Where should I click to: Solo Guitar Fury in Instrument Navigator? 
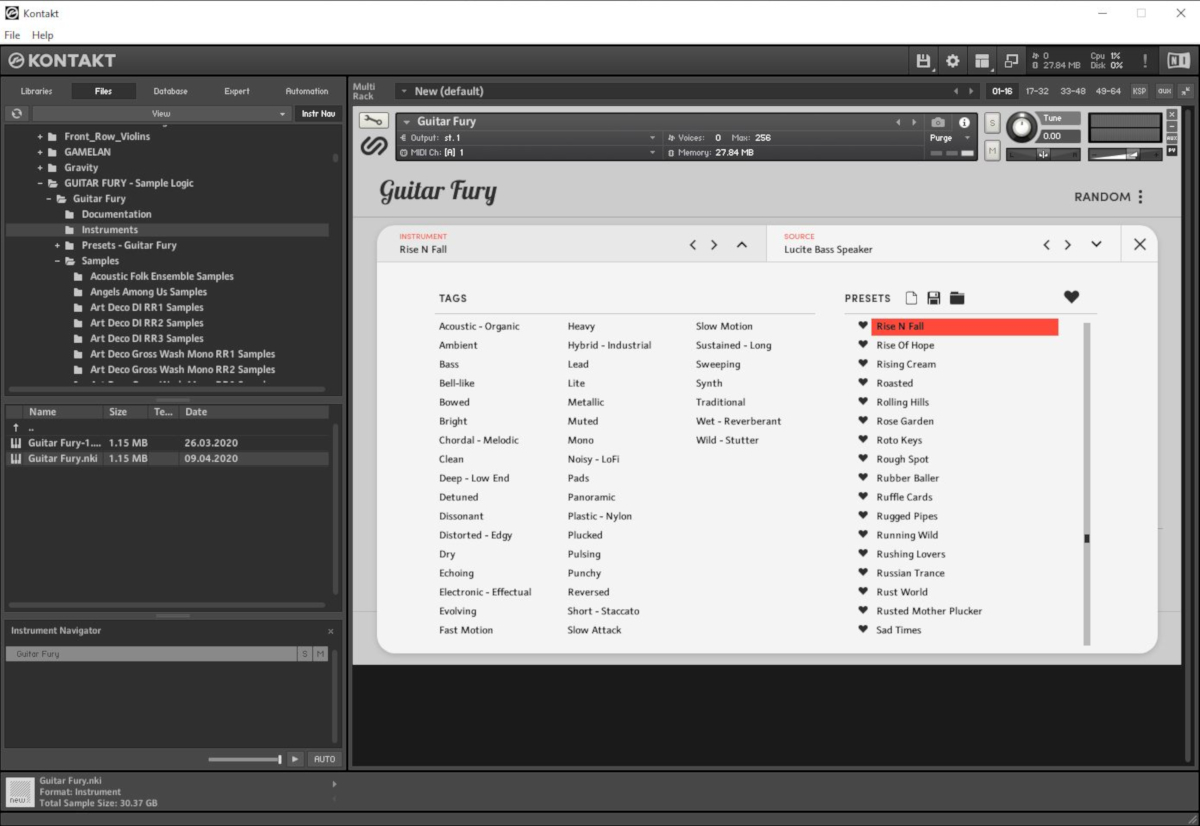[304, 654]
